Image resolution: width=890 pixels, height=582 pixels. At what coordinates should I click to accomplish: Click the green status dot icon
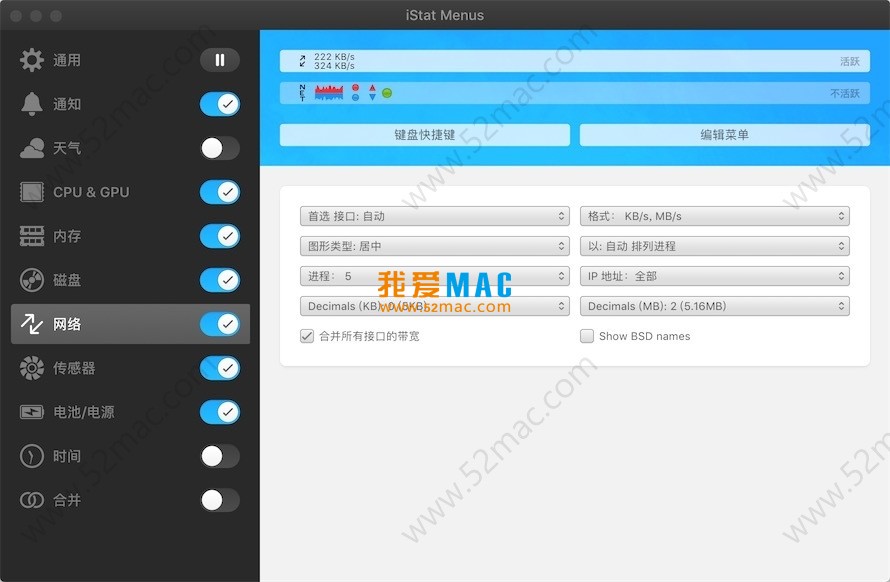click(387, 93)
